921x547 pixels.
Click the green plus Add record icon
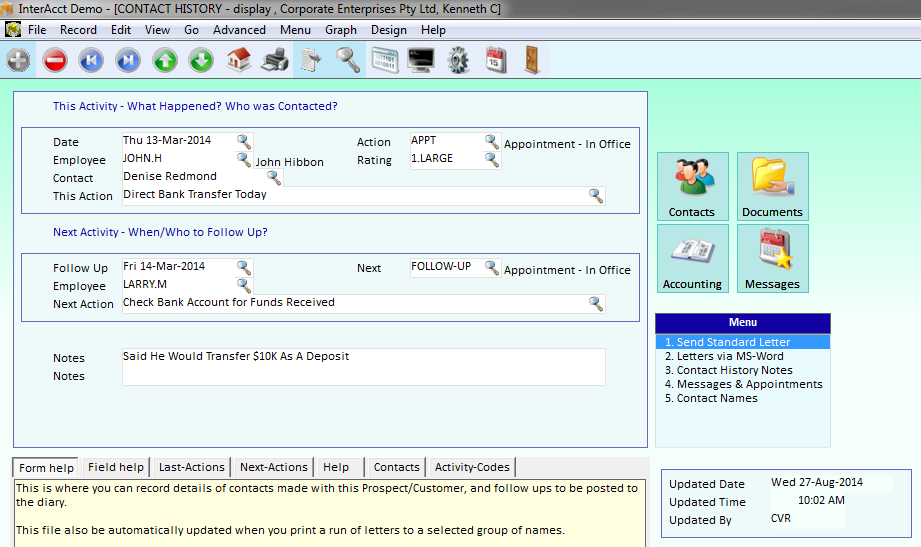click(18, 60)
